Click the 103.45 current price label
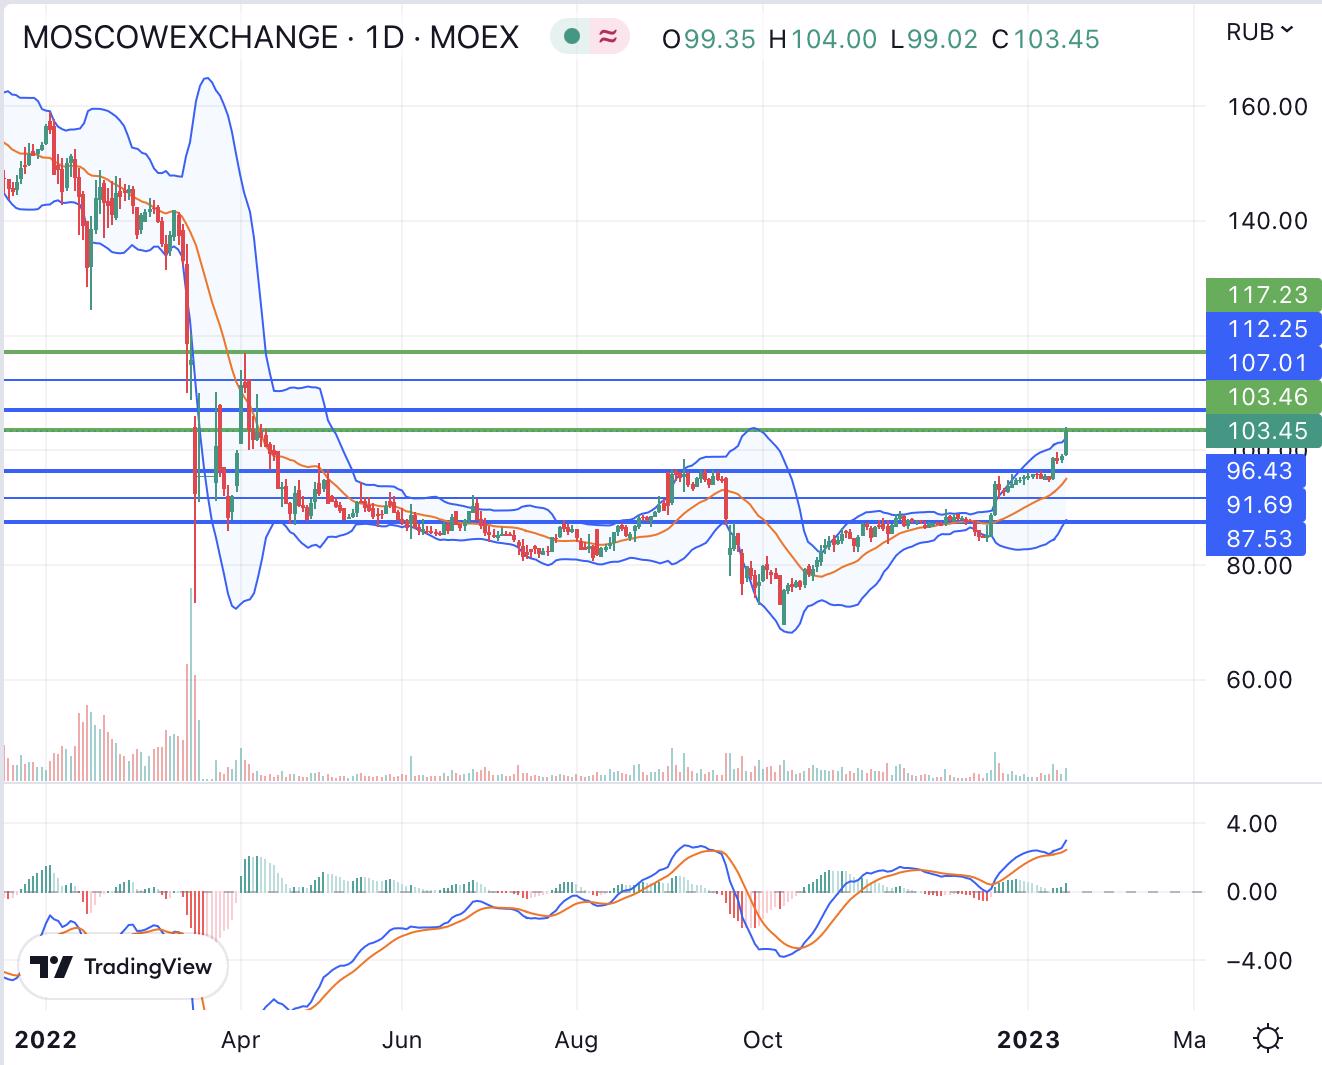 pos(1265,431)
